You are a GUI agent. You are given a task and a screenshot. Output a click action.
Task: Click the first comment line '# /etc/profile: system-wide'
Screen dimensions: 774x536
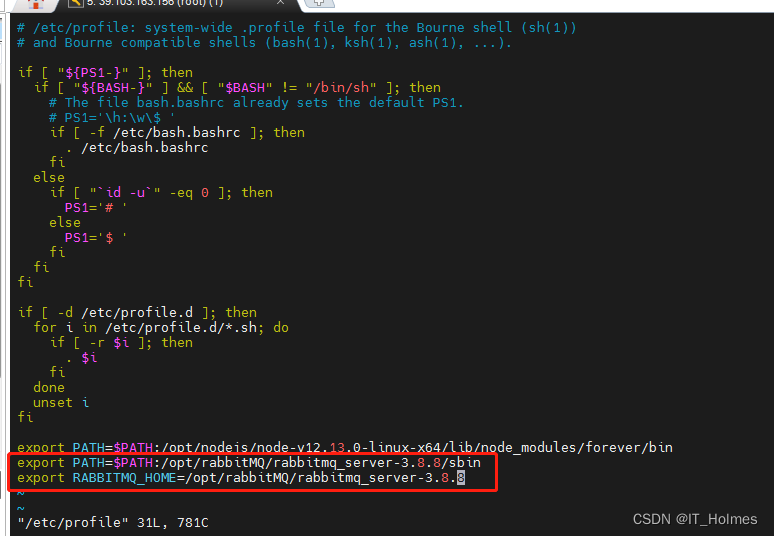[x=297, y=28]
